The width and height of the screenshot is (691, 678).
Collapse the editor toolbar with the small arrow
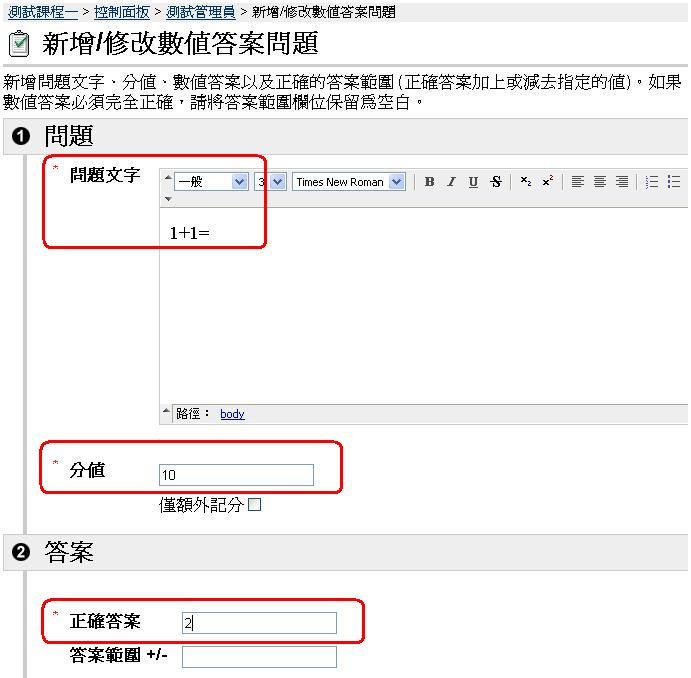pos(167,199)
